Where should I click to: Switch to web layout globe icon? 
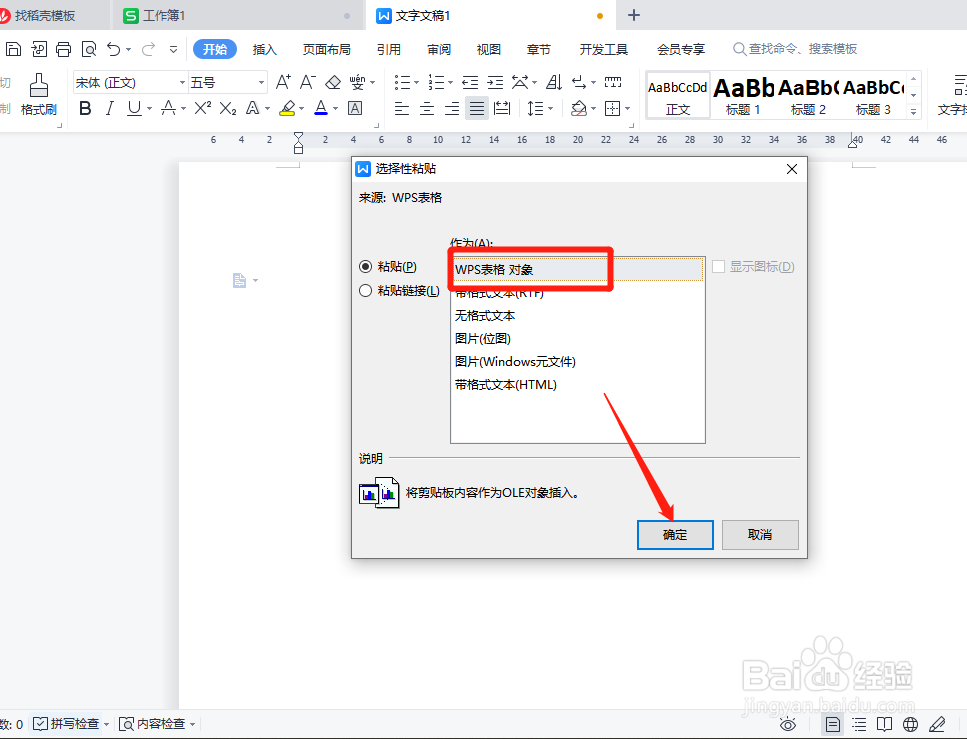pyautogui.click(x=910, y=724)
